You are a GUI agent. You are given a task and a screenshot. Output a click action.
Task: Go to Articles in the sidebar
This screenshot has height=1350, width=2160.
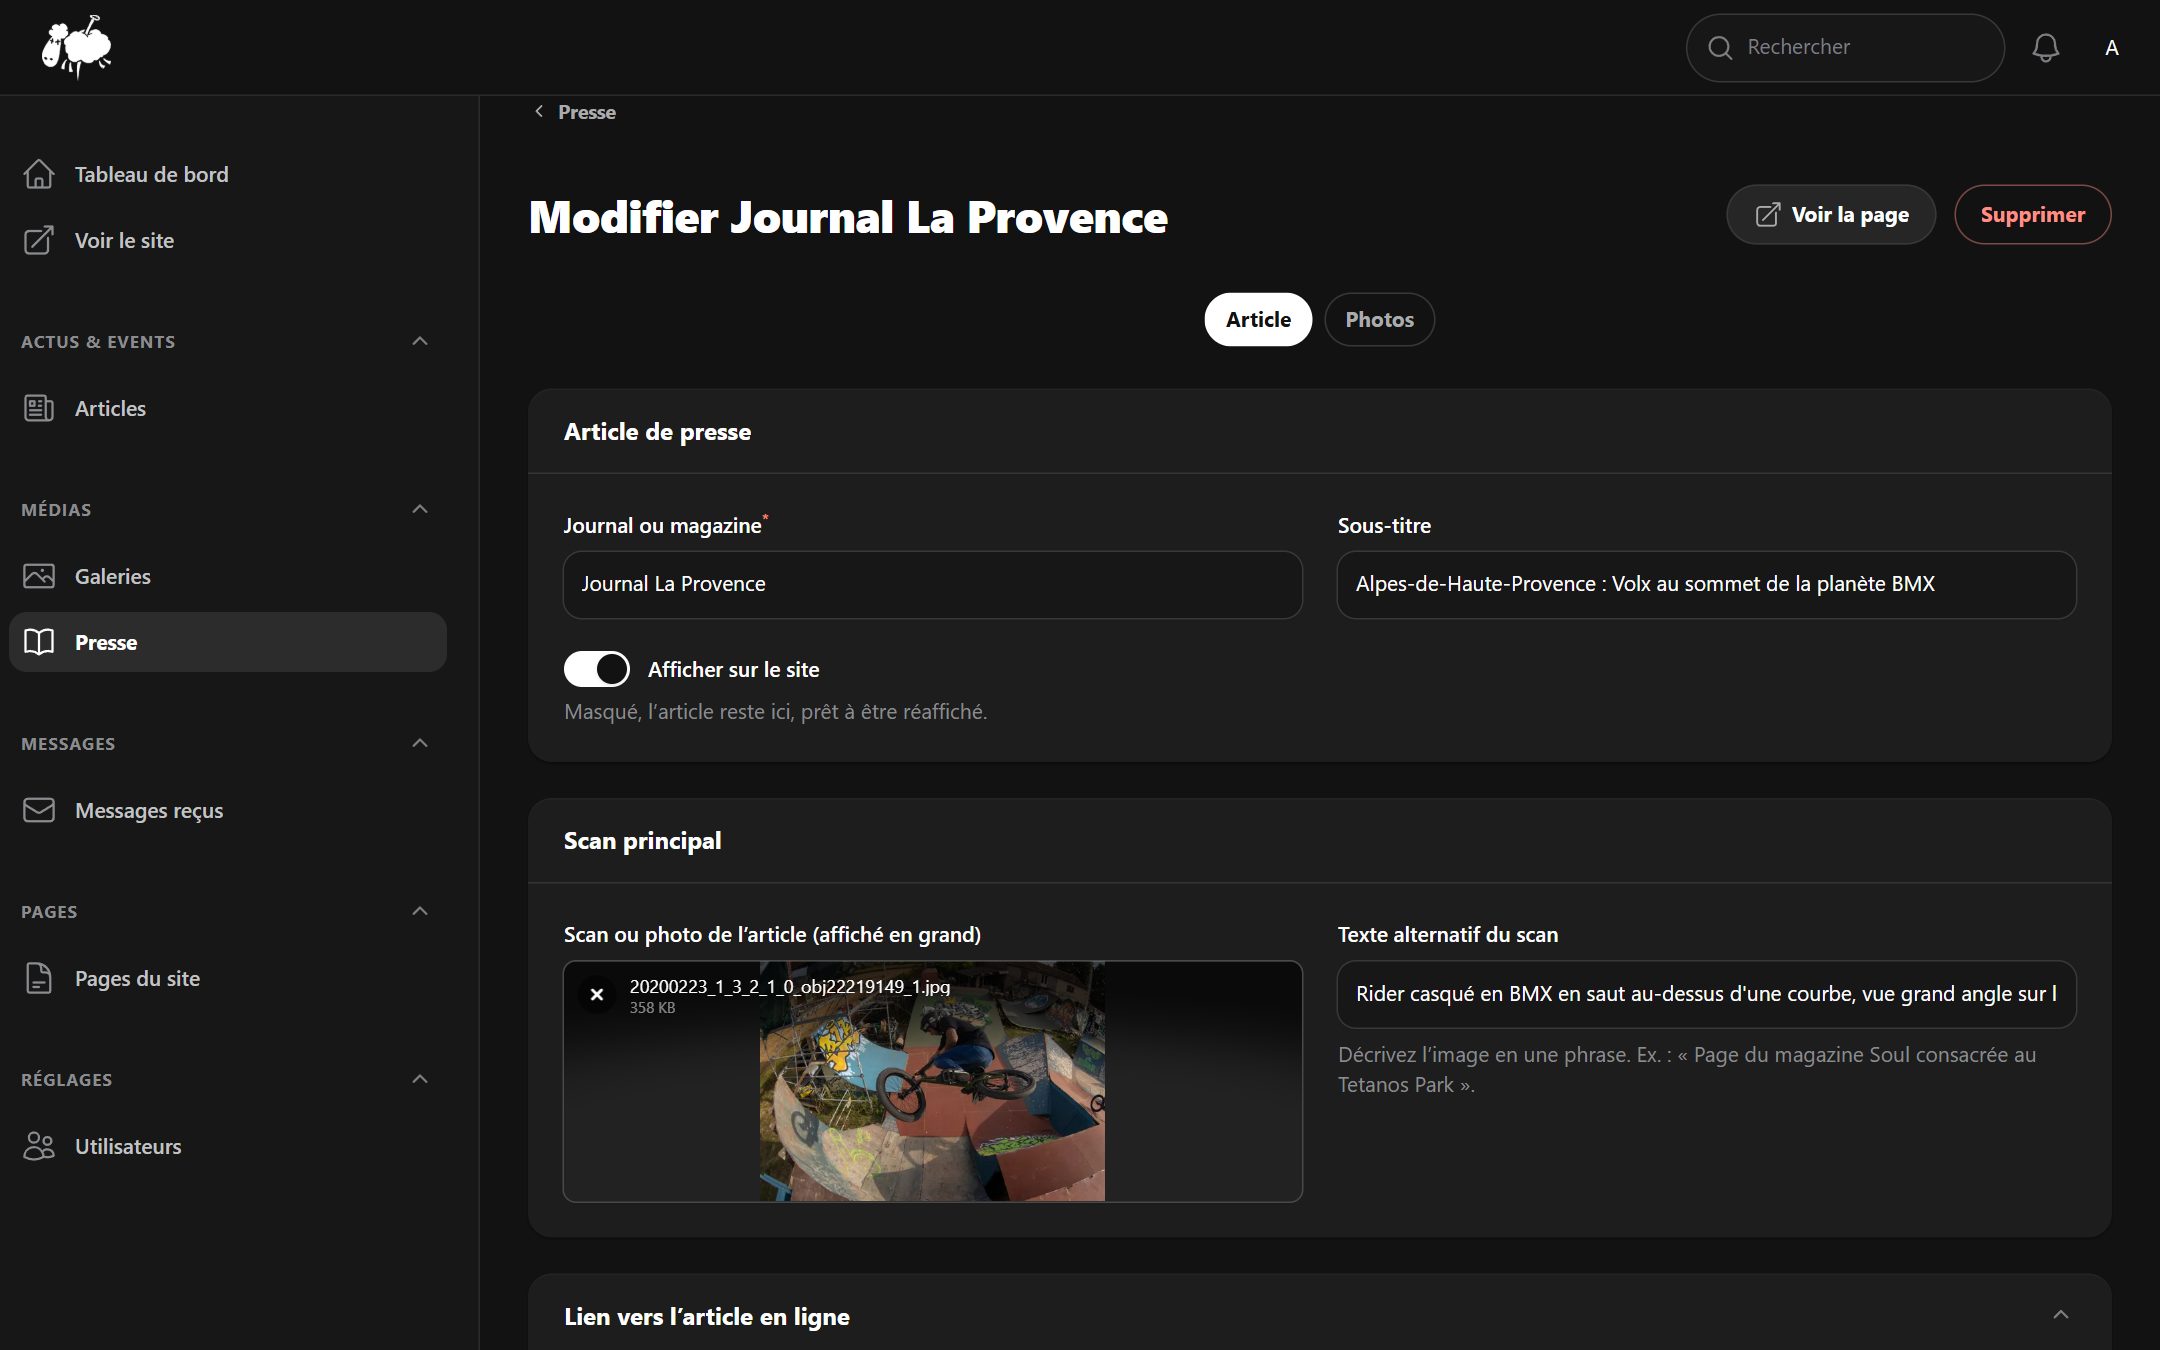[228, 408]
